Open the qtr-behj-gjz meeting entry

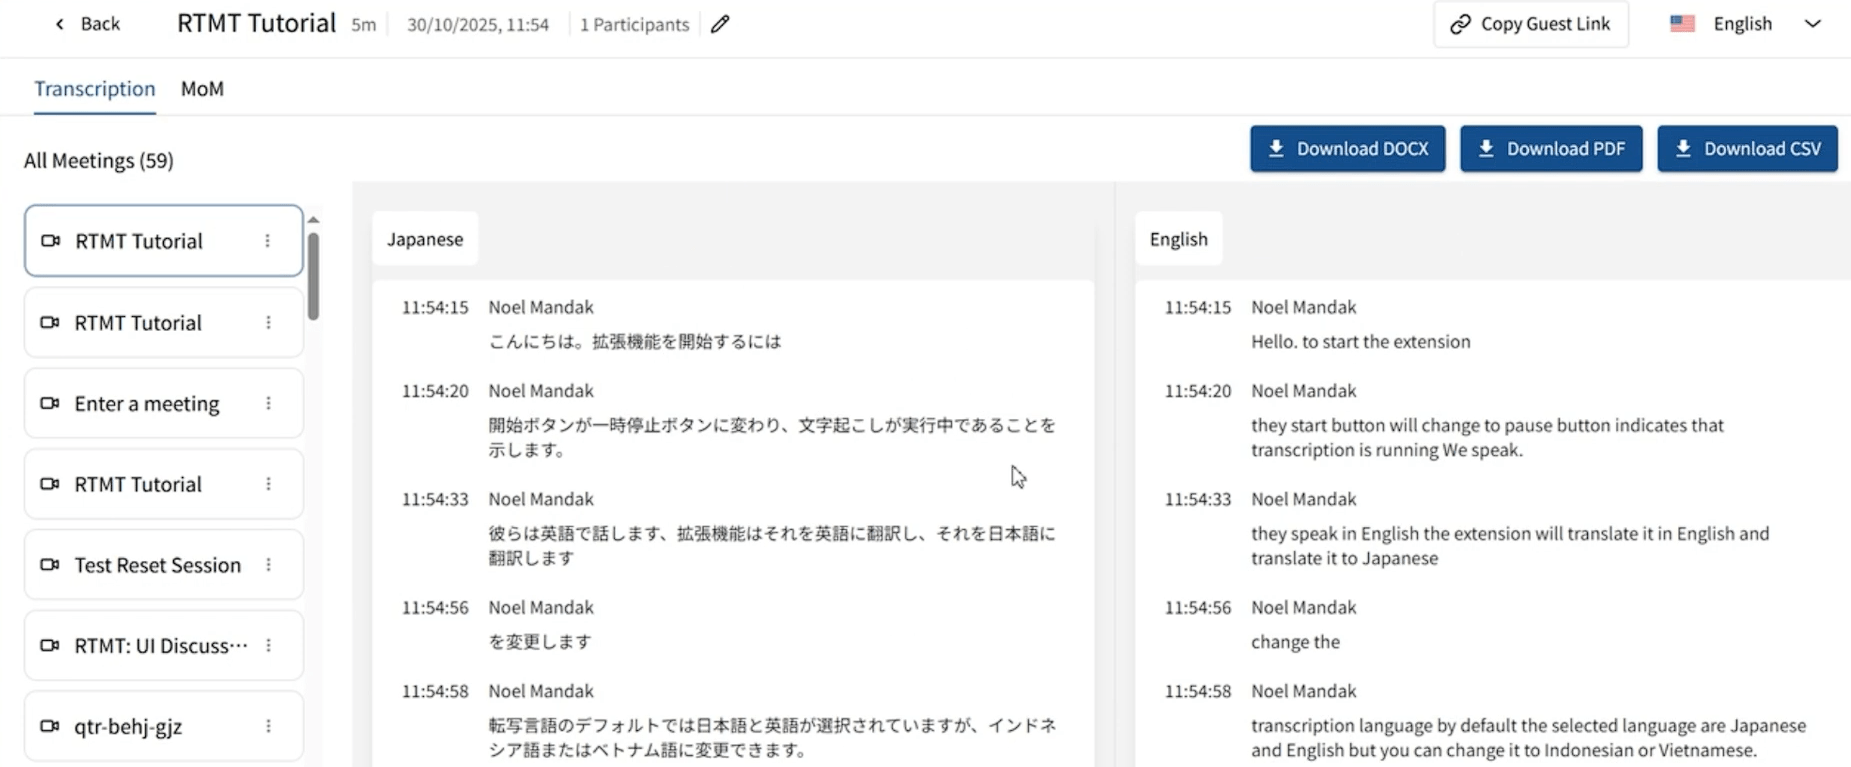[x=128, y=727]
